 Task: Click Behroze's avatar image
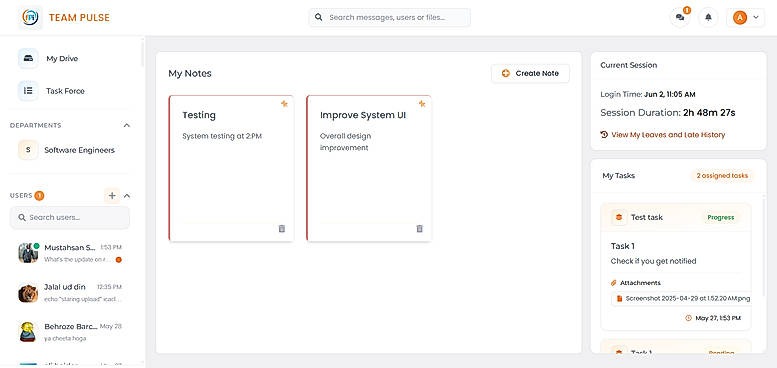[x=28, y=332]
